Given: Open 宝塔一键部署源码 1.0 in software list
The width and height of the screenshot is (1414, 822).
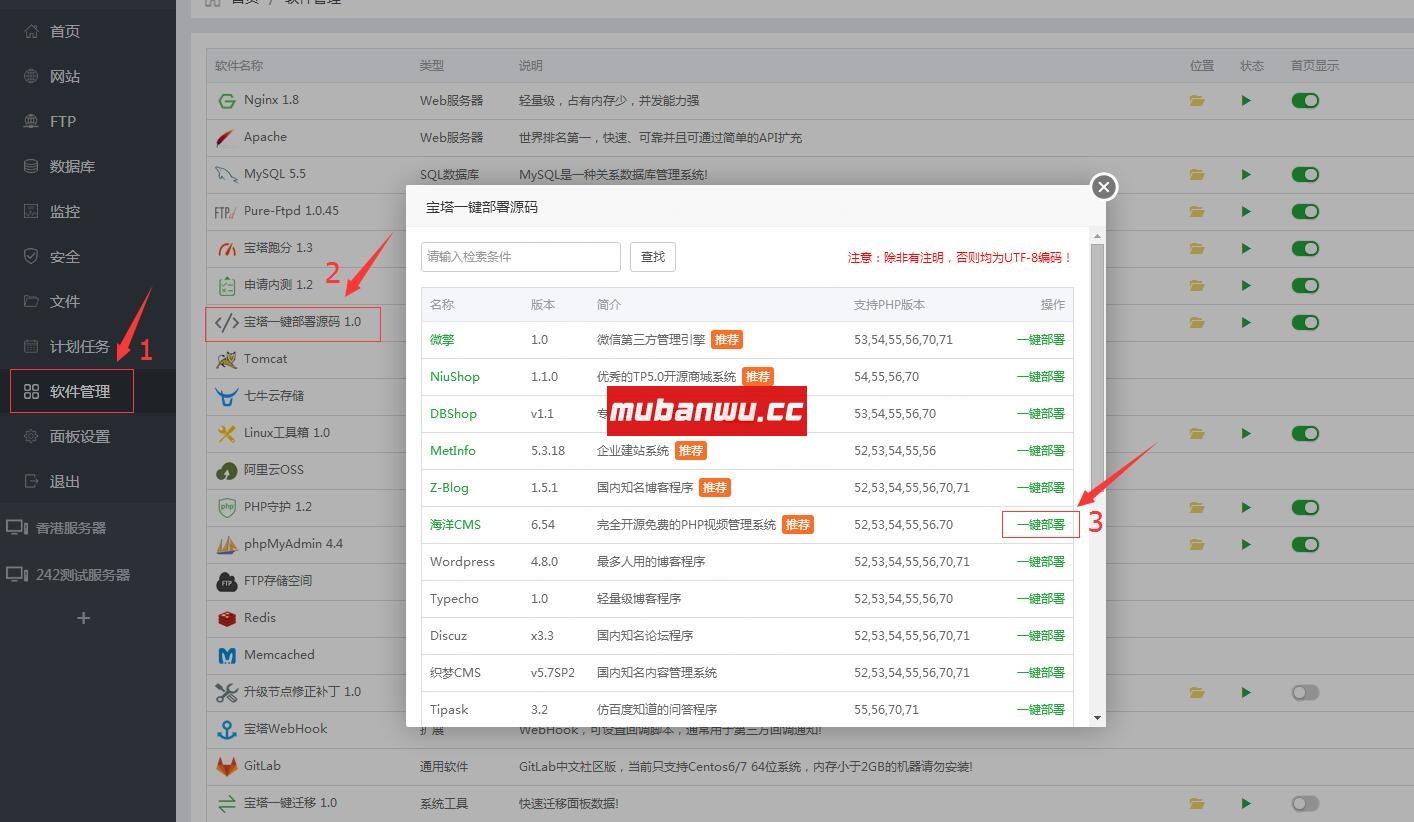Looking at the screenshot, I should (302, 322).
